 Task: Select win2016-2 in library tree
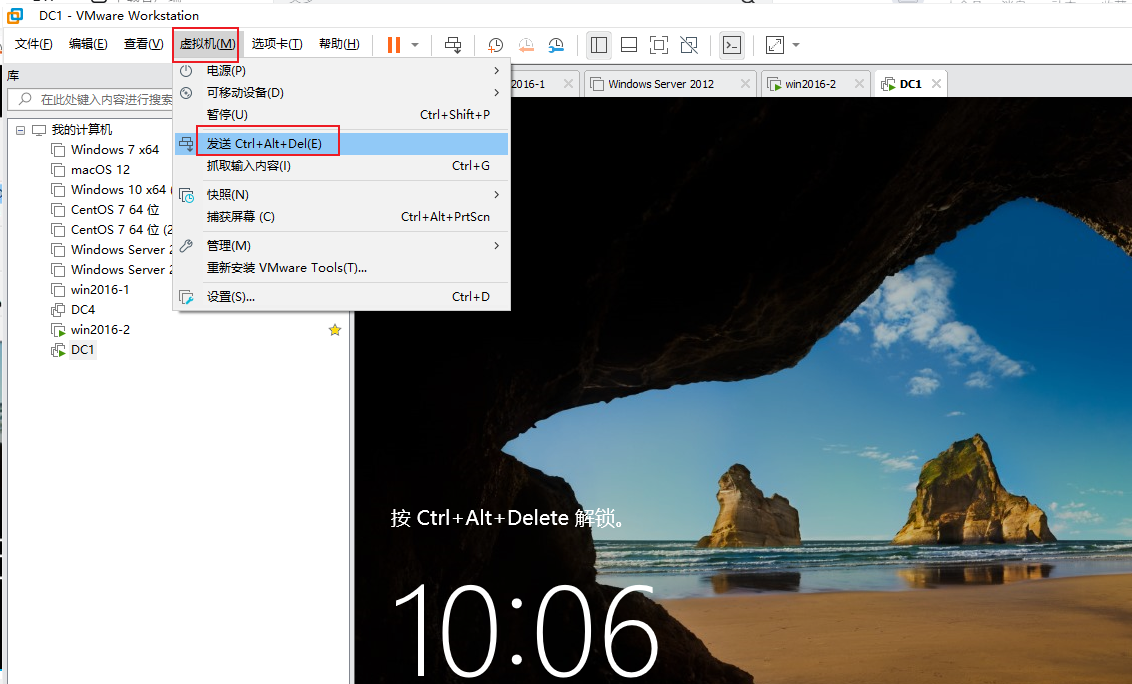click(x=100, y=330)
